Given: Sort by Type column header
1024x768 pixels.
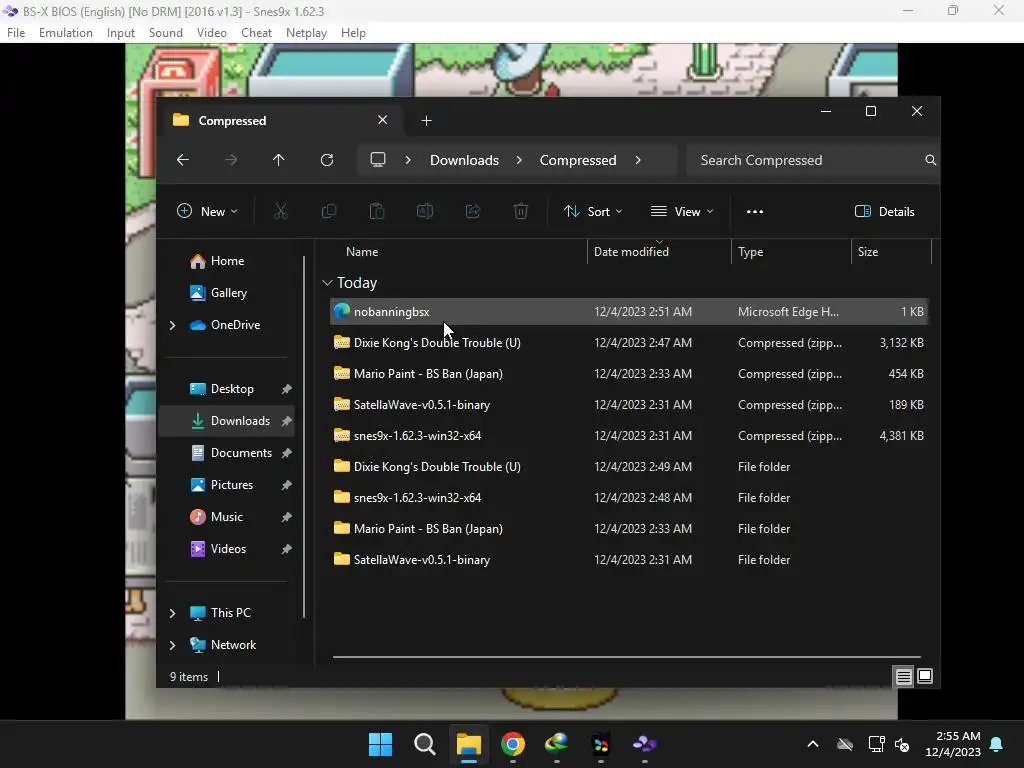Looking at the screenshot, I should (750, 251).
